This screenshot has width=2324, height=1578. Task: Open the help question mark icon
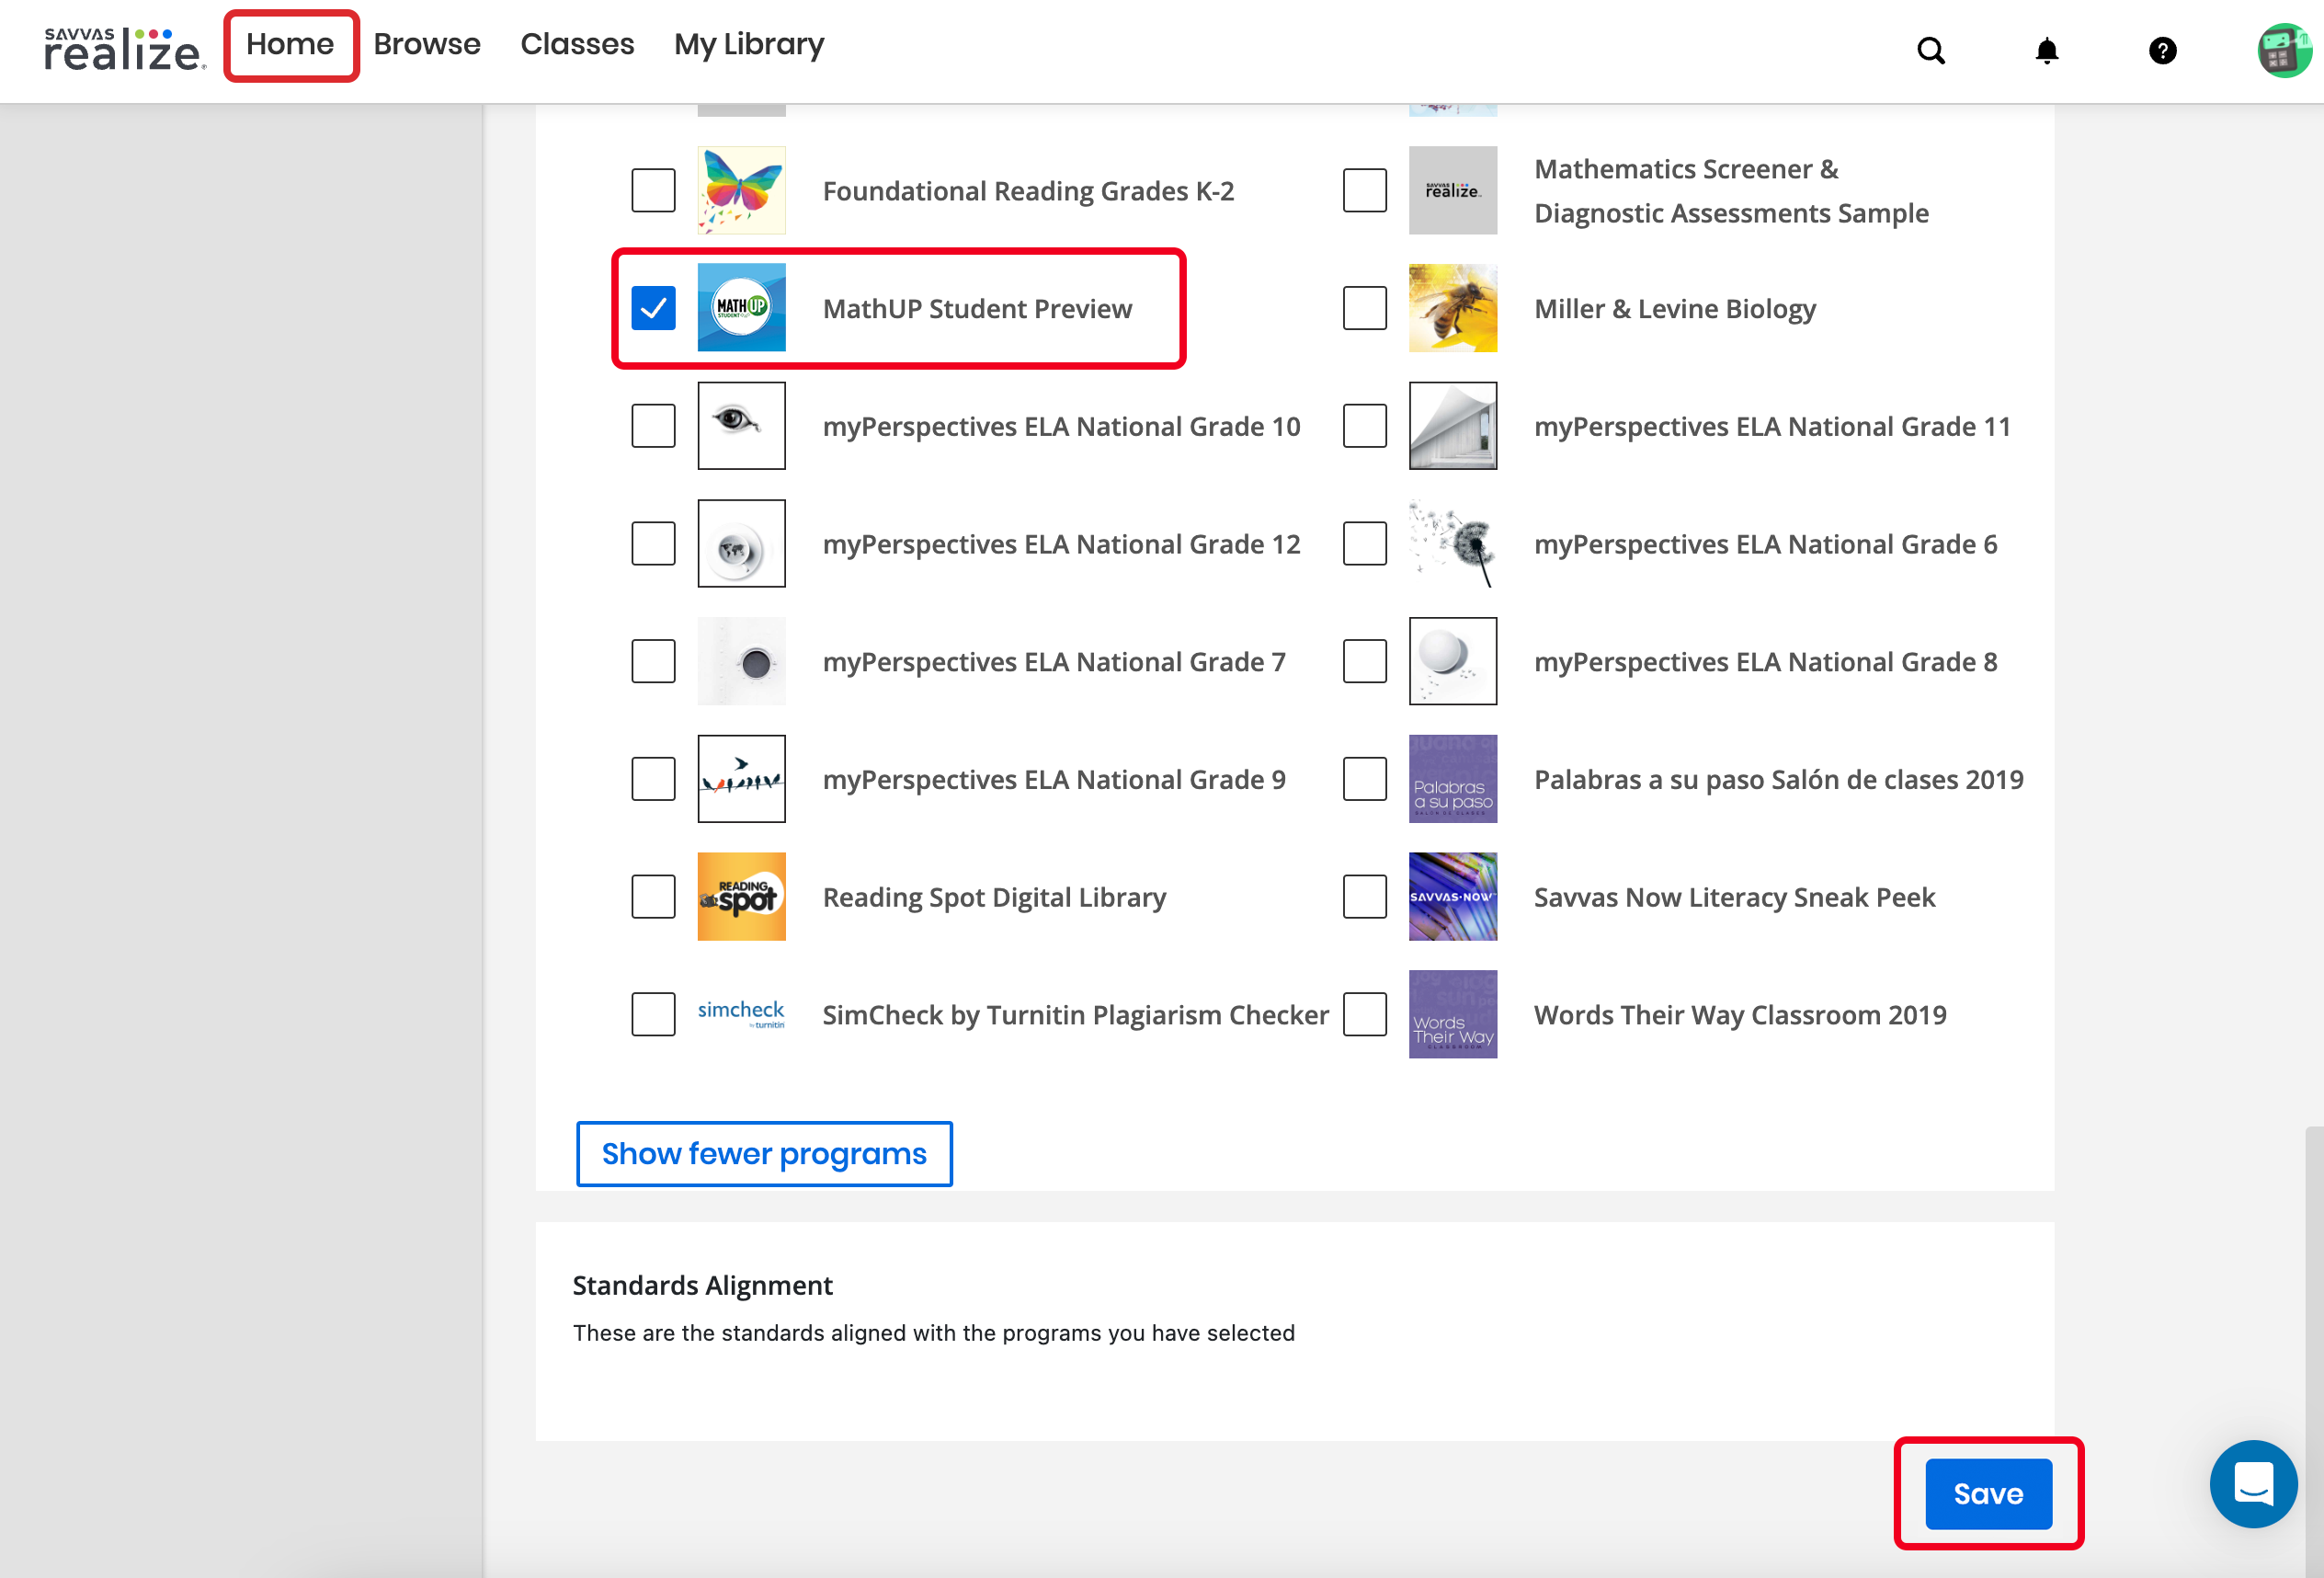tap(2162, 50)
